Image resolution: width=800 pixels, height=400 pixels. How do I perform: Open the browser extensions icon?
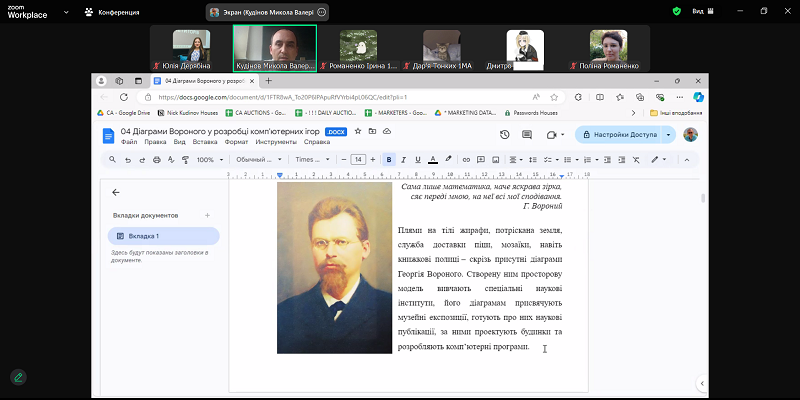pos(578,97)
